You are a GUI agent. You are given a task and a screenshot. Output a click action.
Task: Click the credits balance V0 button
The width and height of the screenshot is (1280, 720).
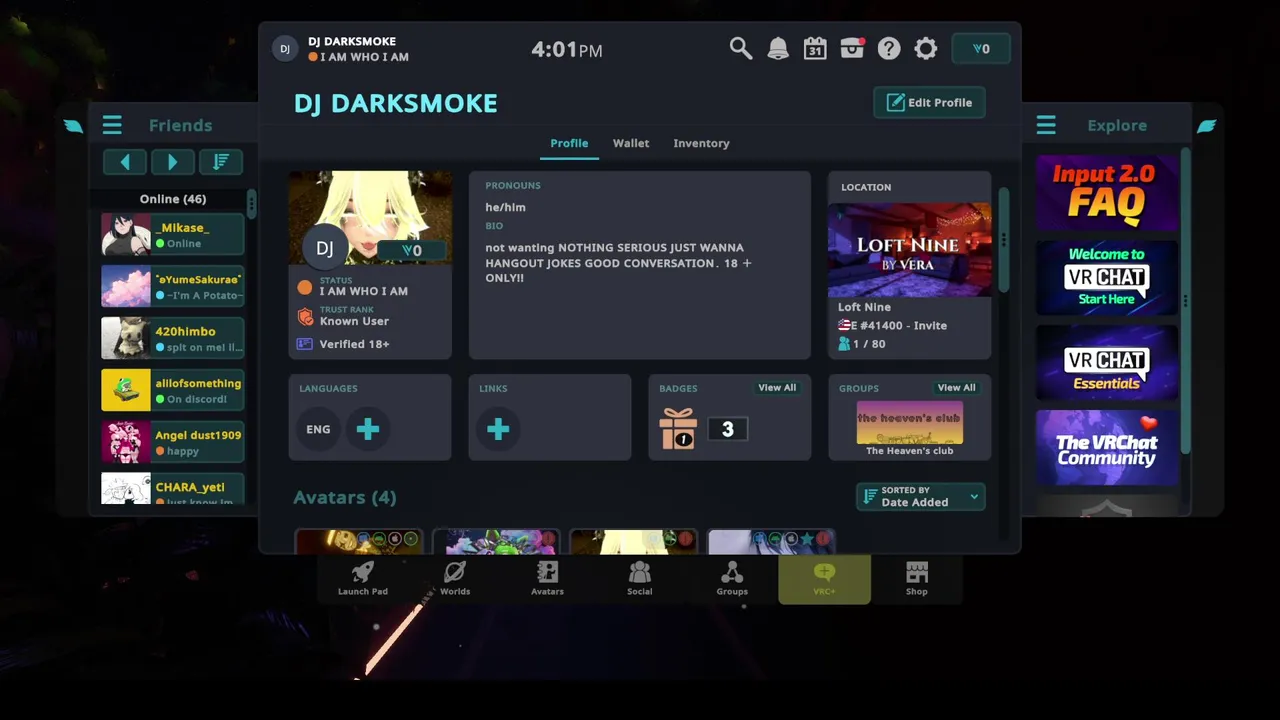[981, 49]
